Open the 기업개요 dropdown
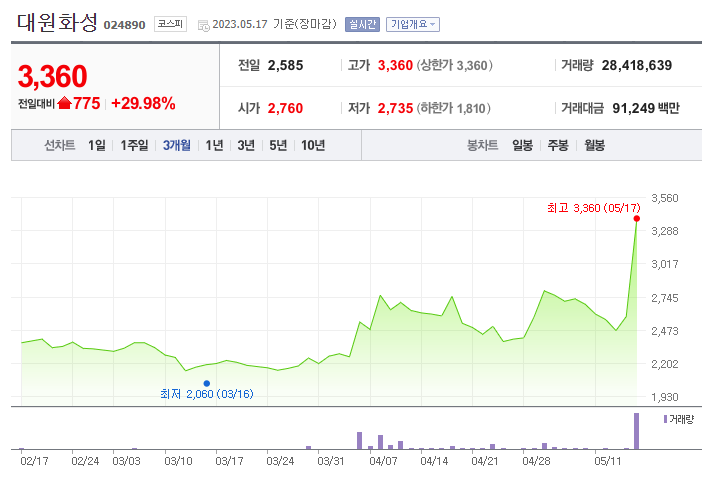Image resolution: width=702 pixels, height=478 pixels. (413, 24)
